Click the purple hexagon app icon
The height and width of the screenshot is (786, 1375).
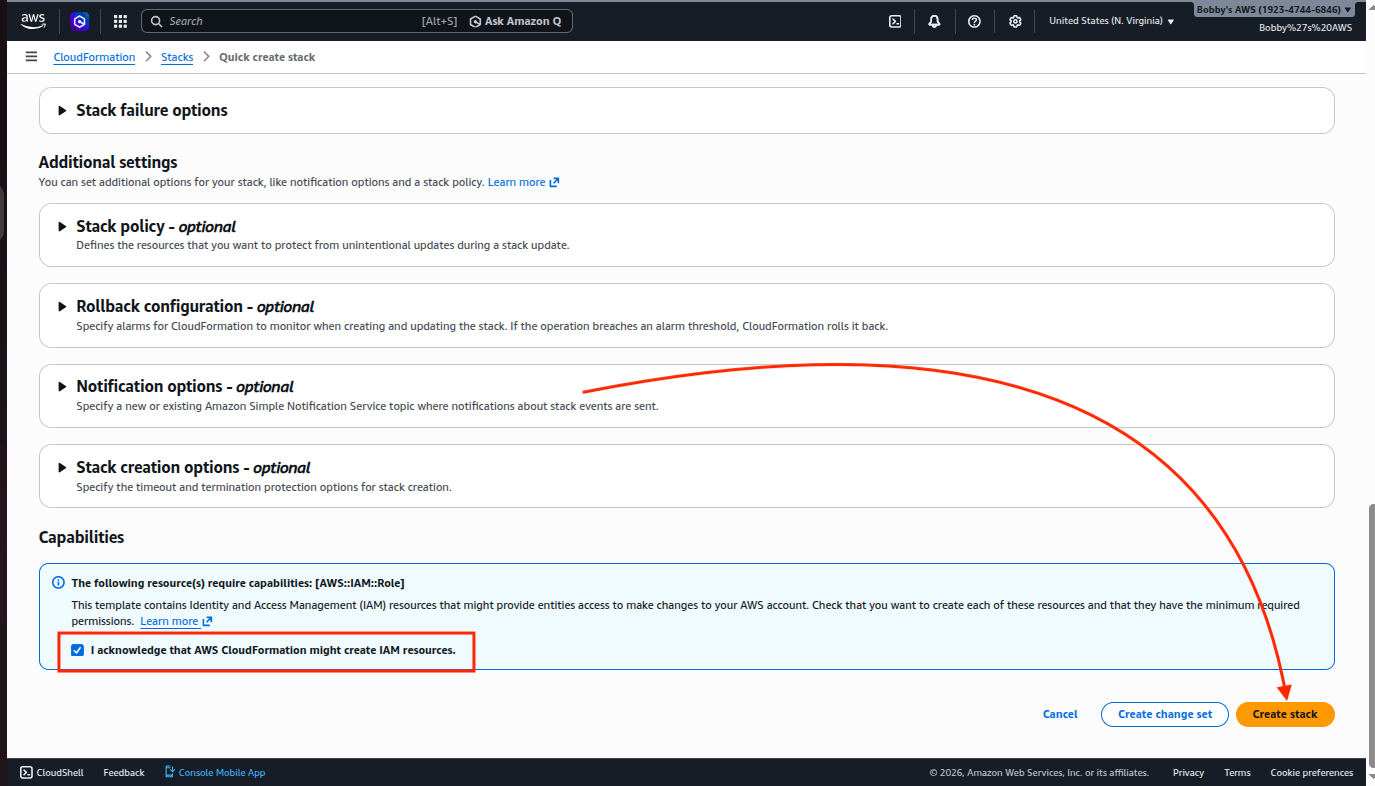tap(80, 21)
